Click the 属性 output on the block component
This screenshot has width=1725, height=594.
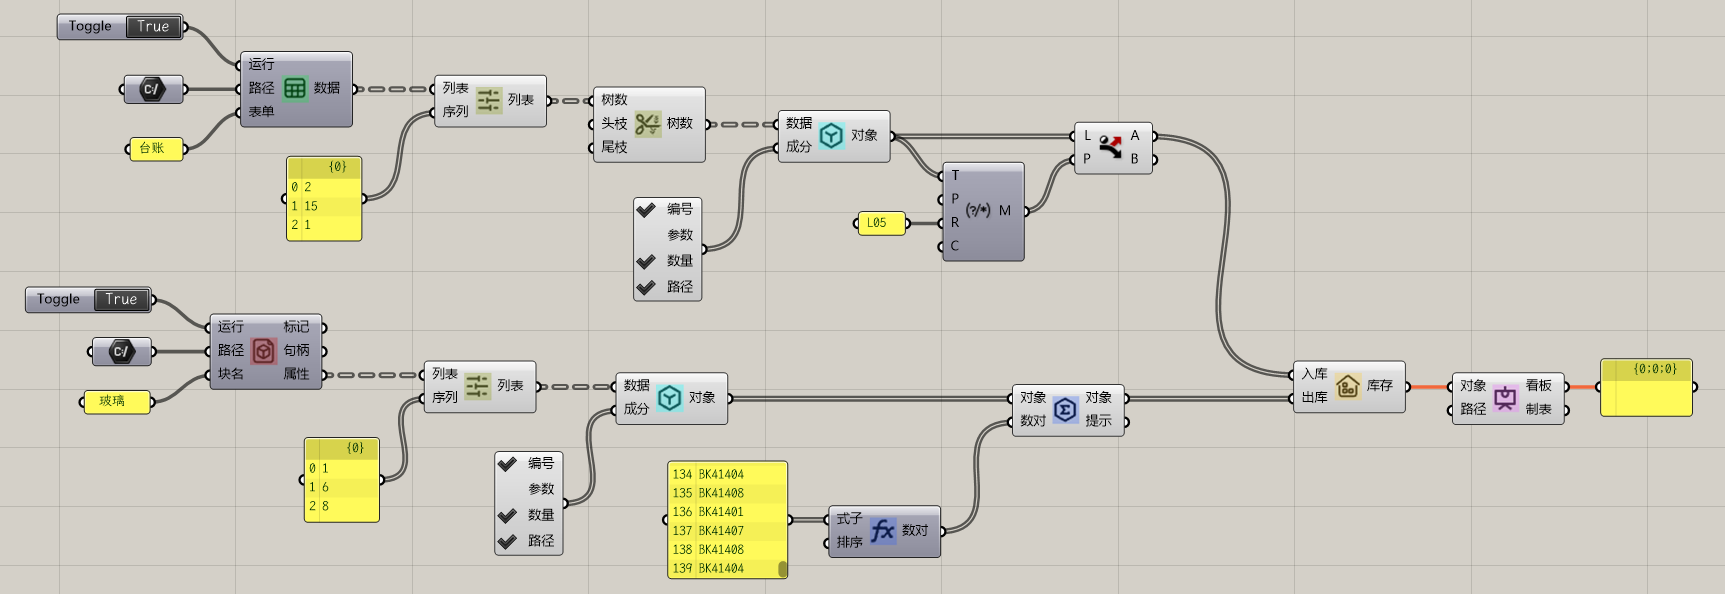(x=297, y=374)
